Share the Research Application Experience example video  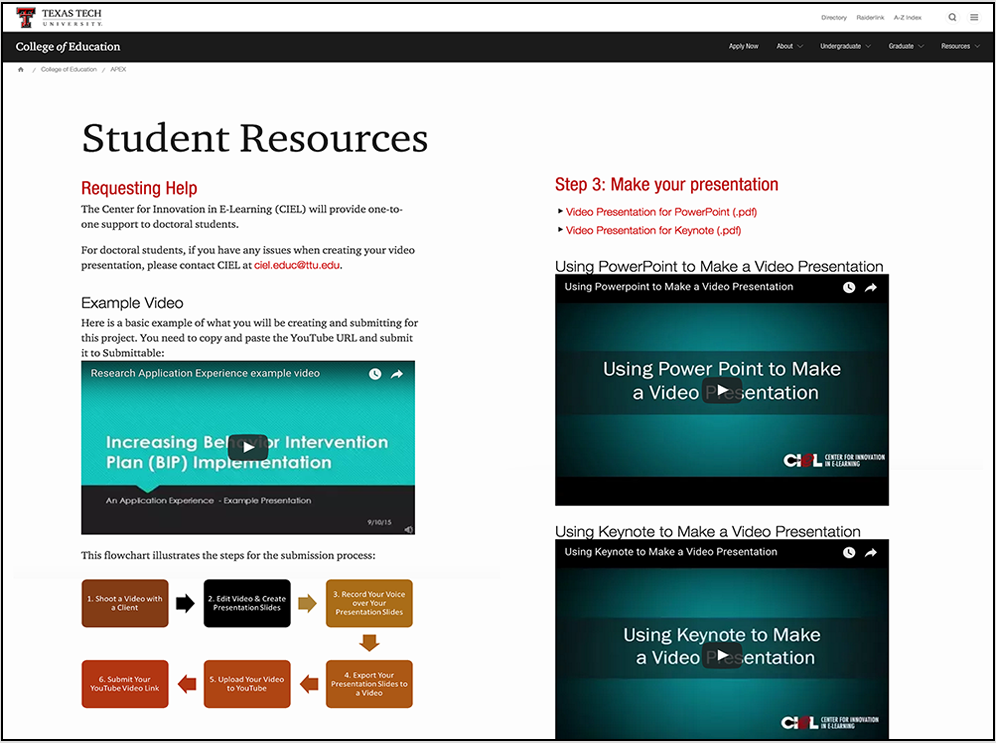coord(397,374)
